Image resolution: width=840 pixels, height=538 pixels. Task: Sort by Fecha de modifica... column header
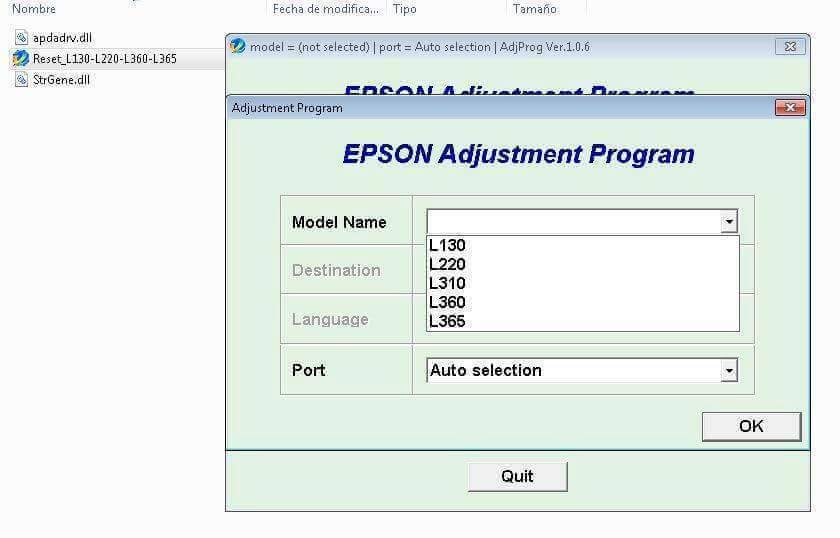(325, 9)
